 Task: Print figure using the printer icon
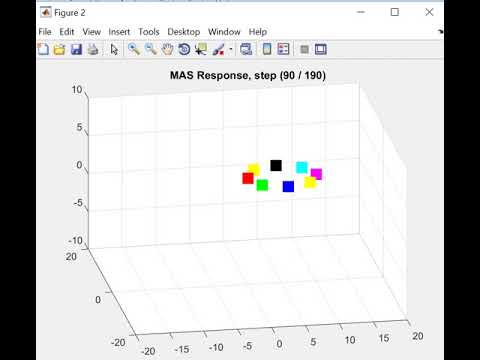[x=93, y=49]
